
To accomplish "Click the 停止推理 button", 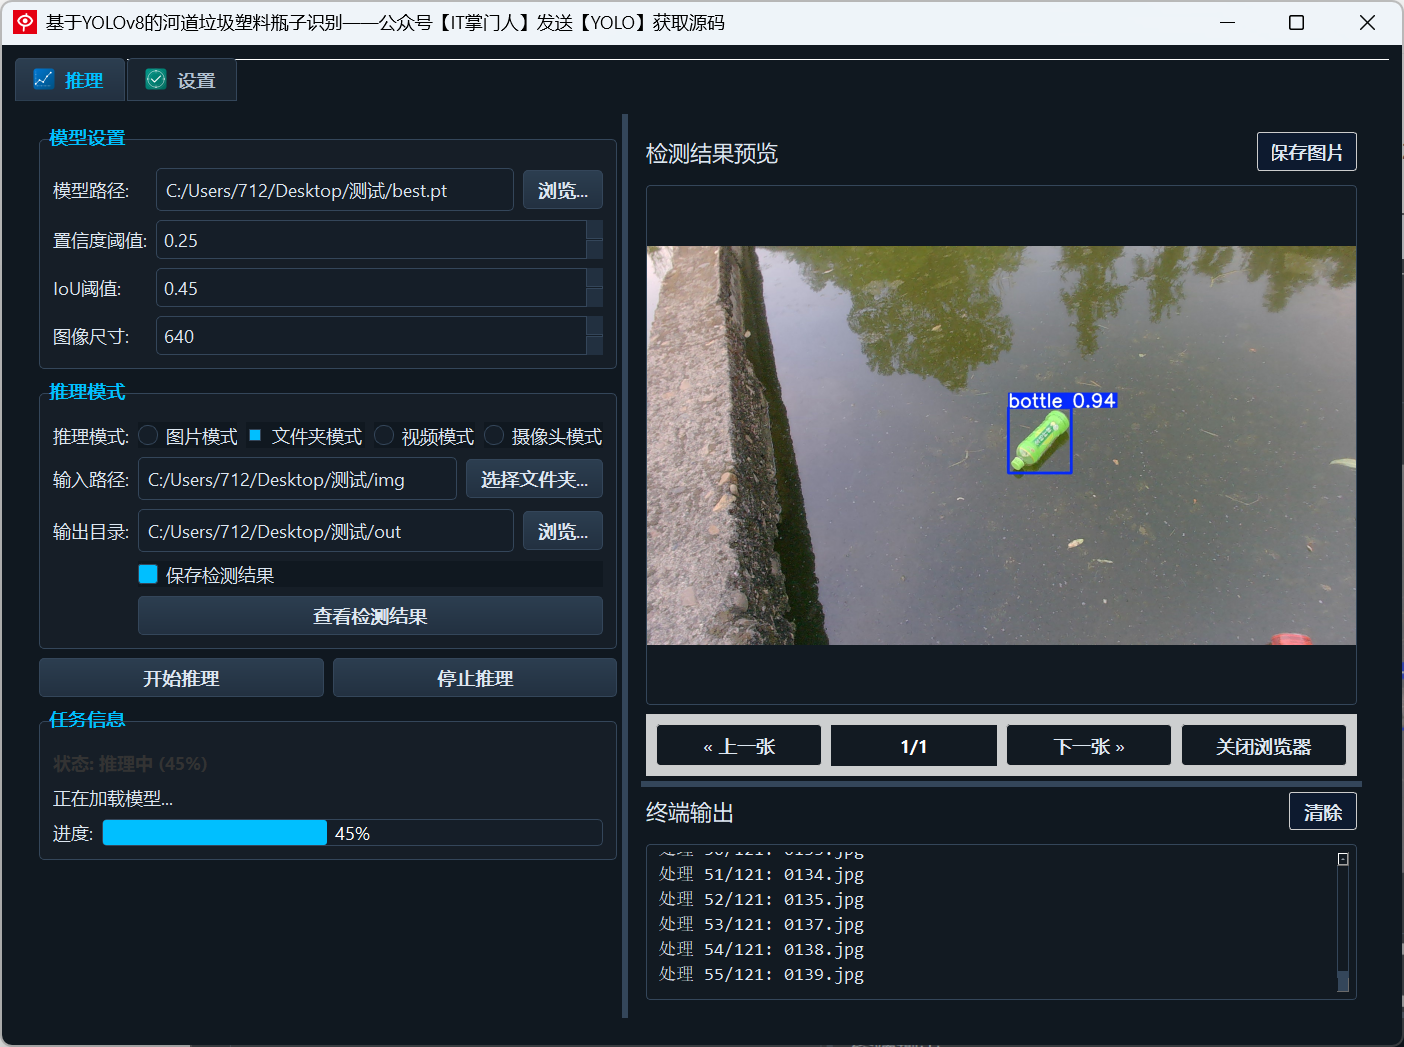I will [475, 678].
